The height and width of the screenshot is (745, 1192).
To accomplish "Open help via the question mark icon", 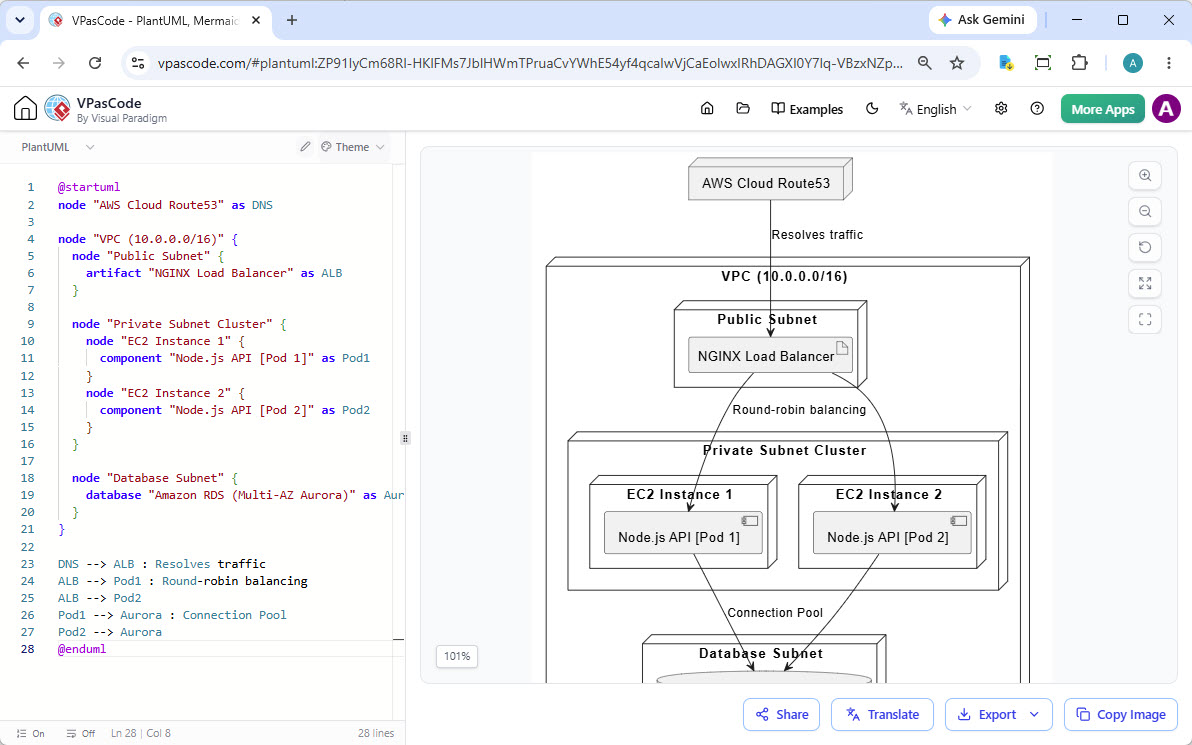I will 1037,109.
